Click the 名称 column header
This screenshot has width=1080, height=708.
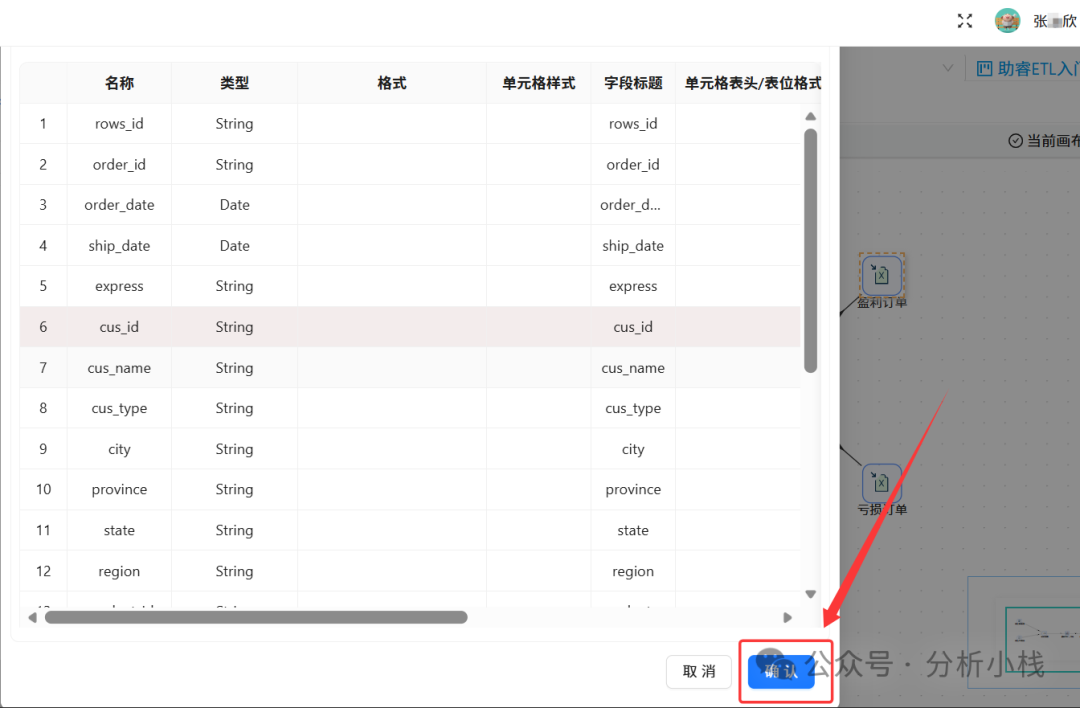coord(119,83)
